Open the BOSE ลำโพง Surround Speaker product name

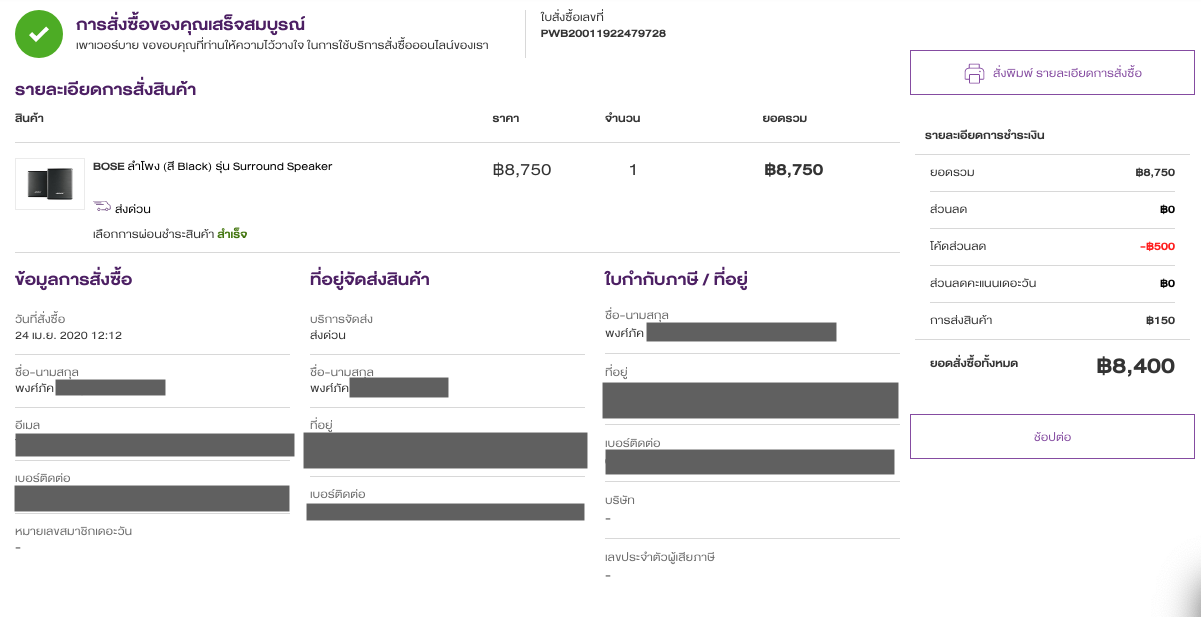(x=212, y=166)
